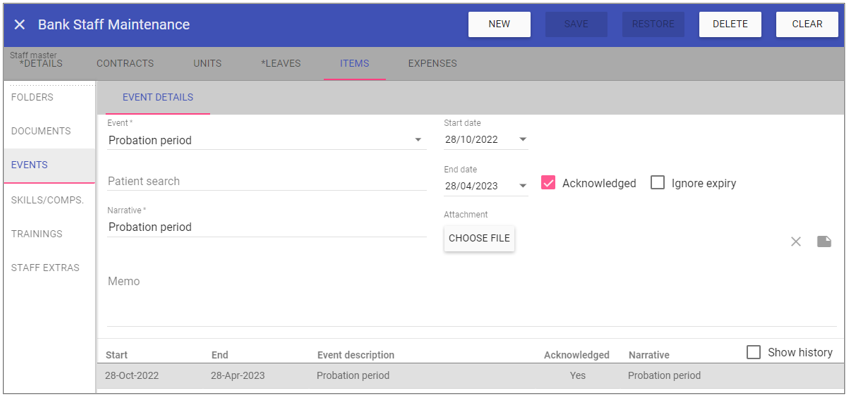Remove attachment using the X icon
This screenshot has height=398, width=849.
tap(795, 242)
